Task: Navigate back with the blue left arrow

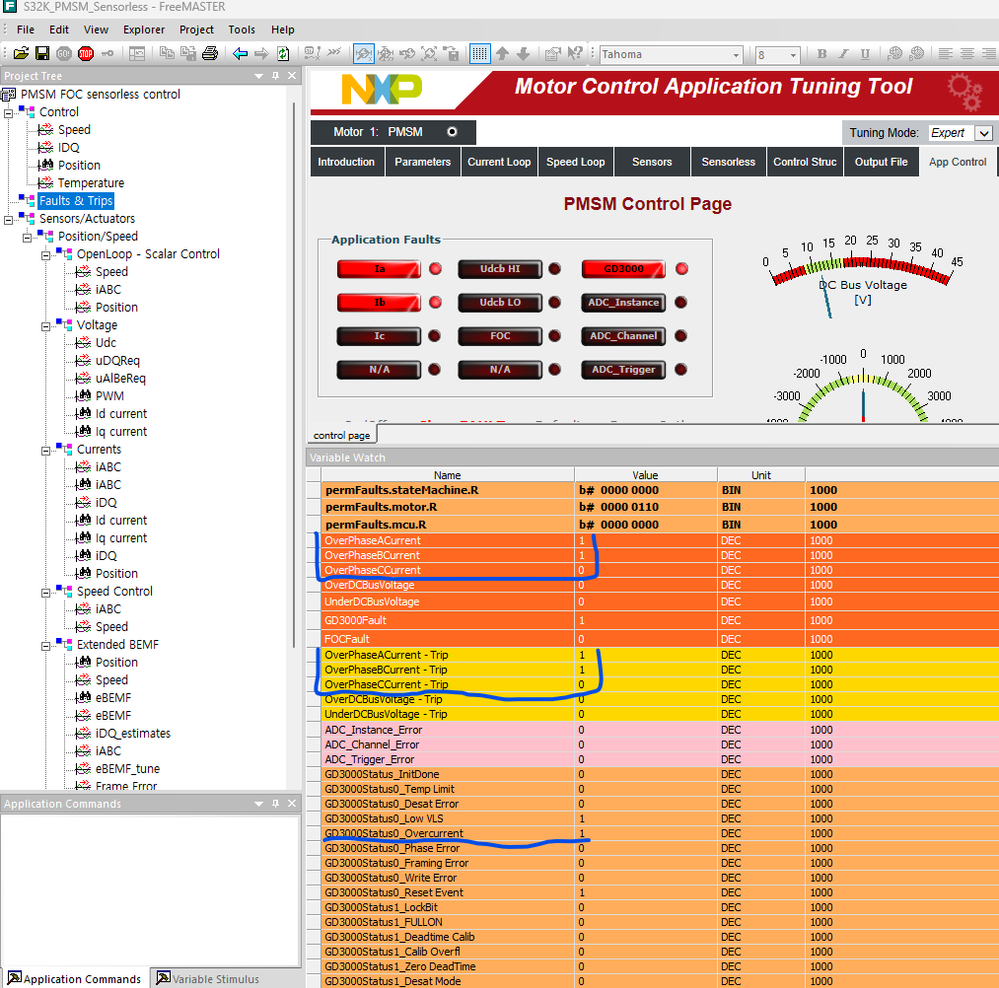Action: pos(240,54)
